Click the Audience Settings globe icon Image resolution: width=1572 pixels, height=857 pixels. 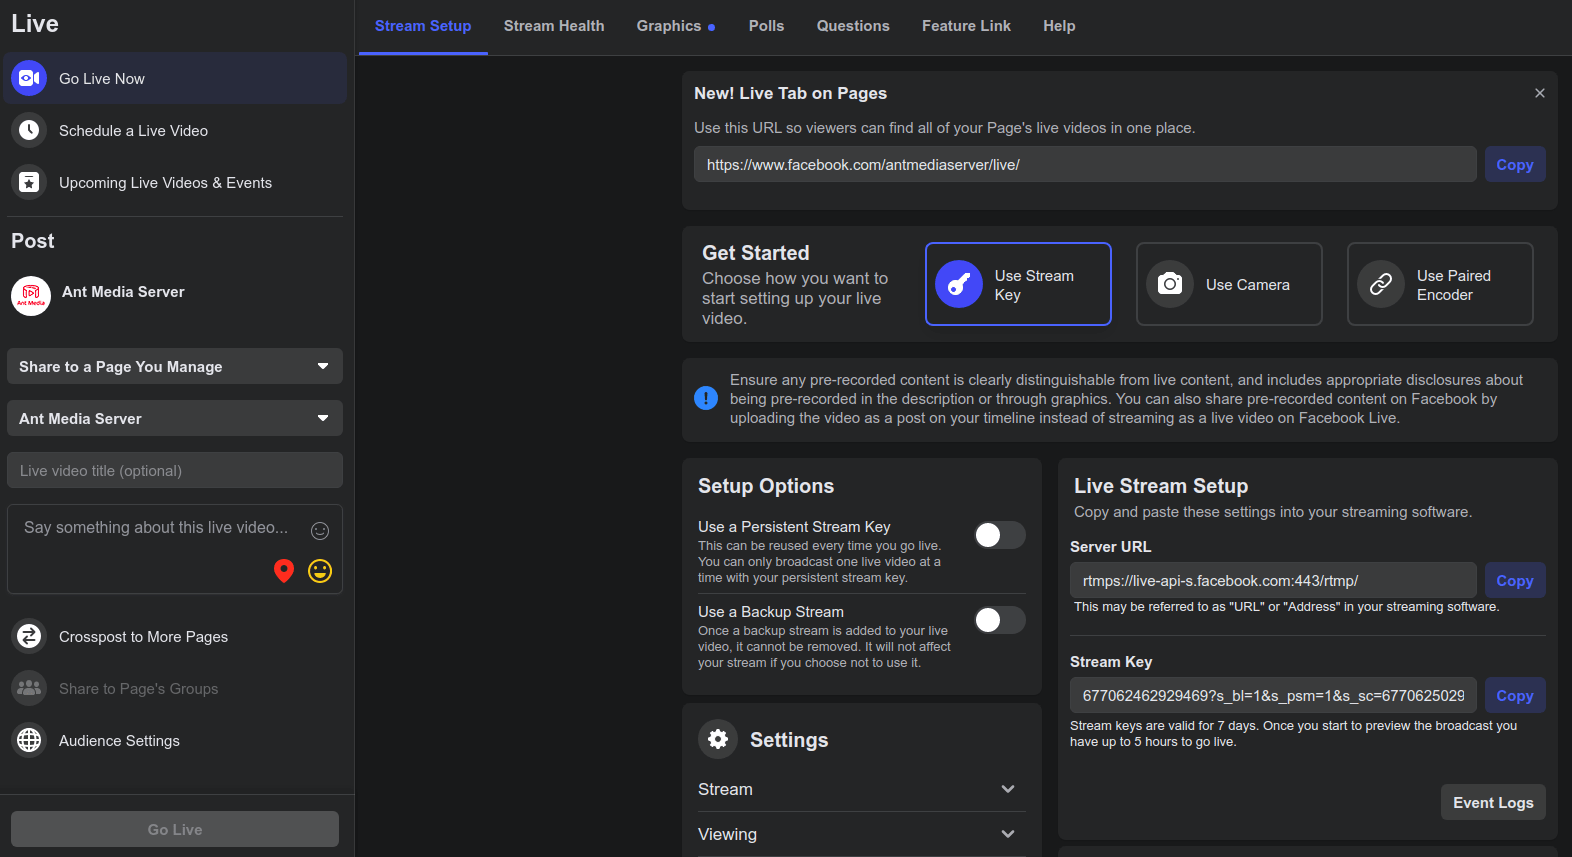(29, 740)
